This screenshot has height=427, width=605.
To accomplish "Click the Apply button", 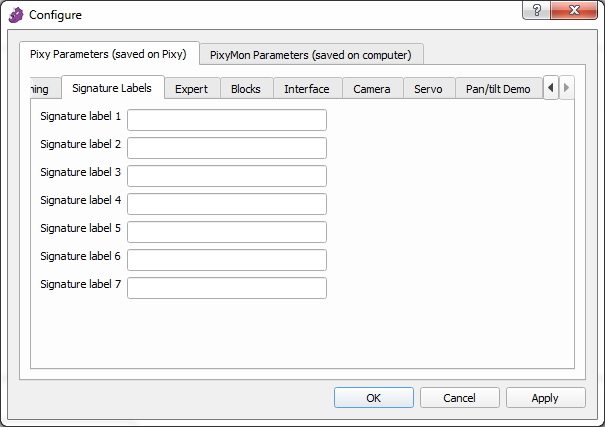I will pos(545,398).
